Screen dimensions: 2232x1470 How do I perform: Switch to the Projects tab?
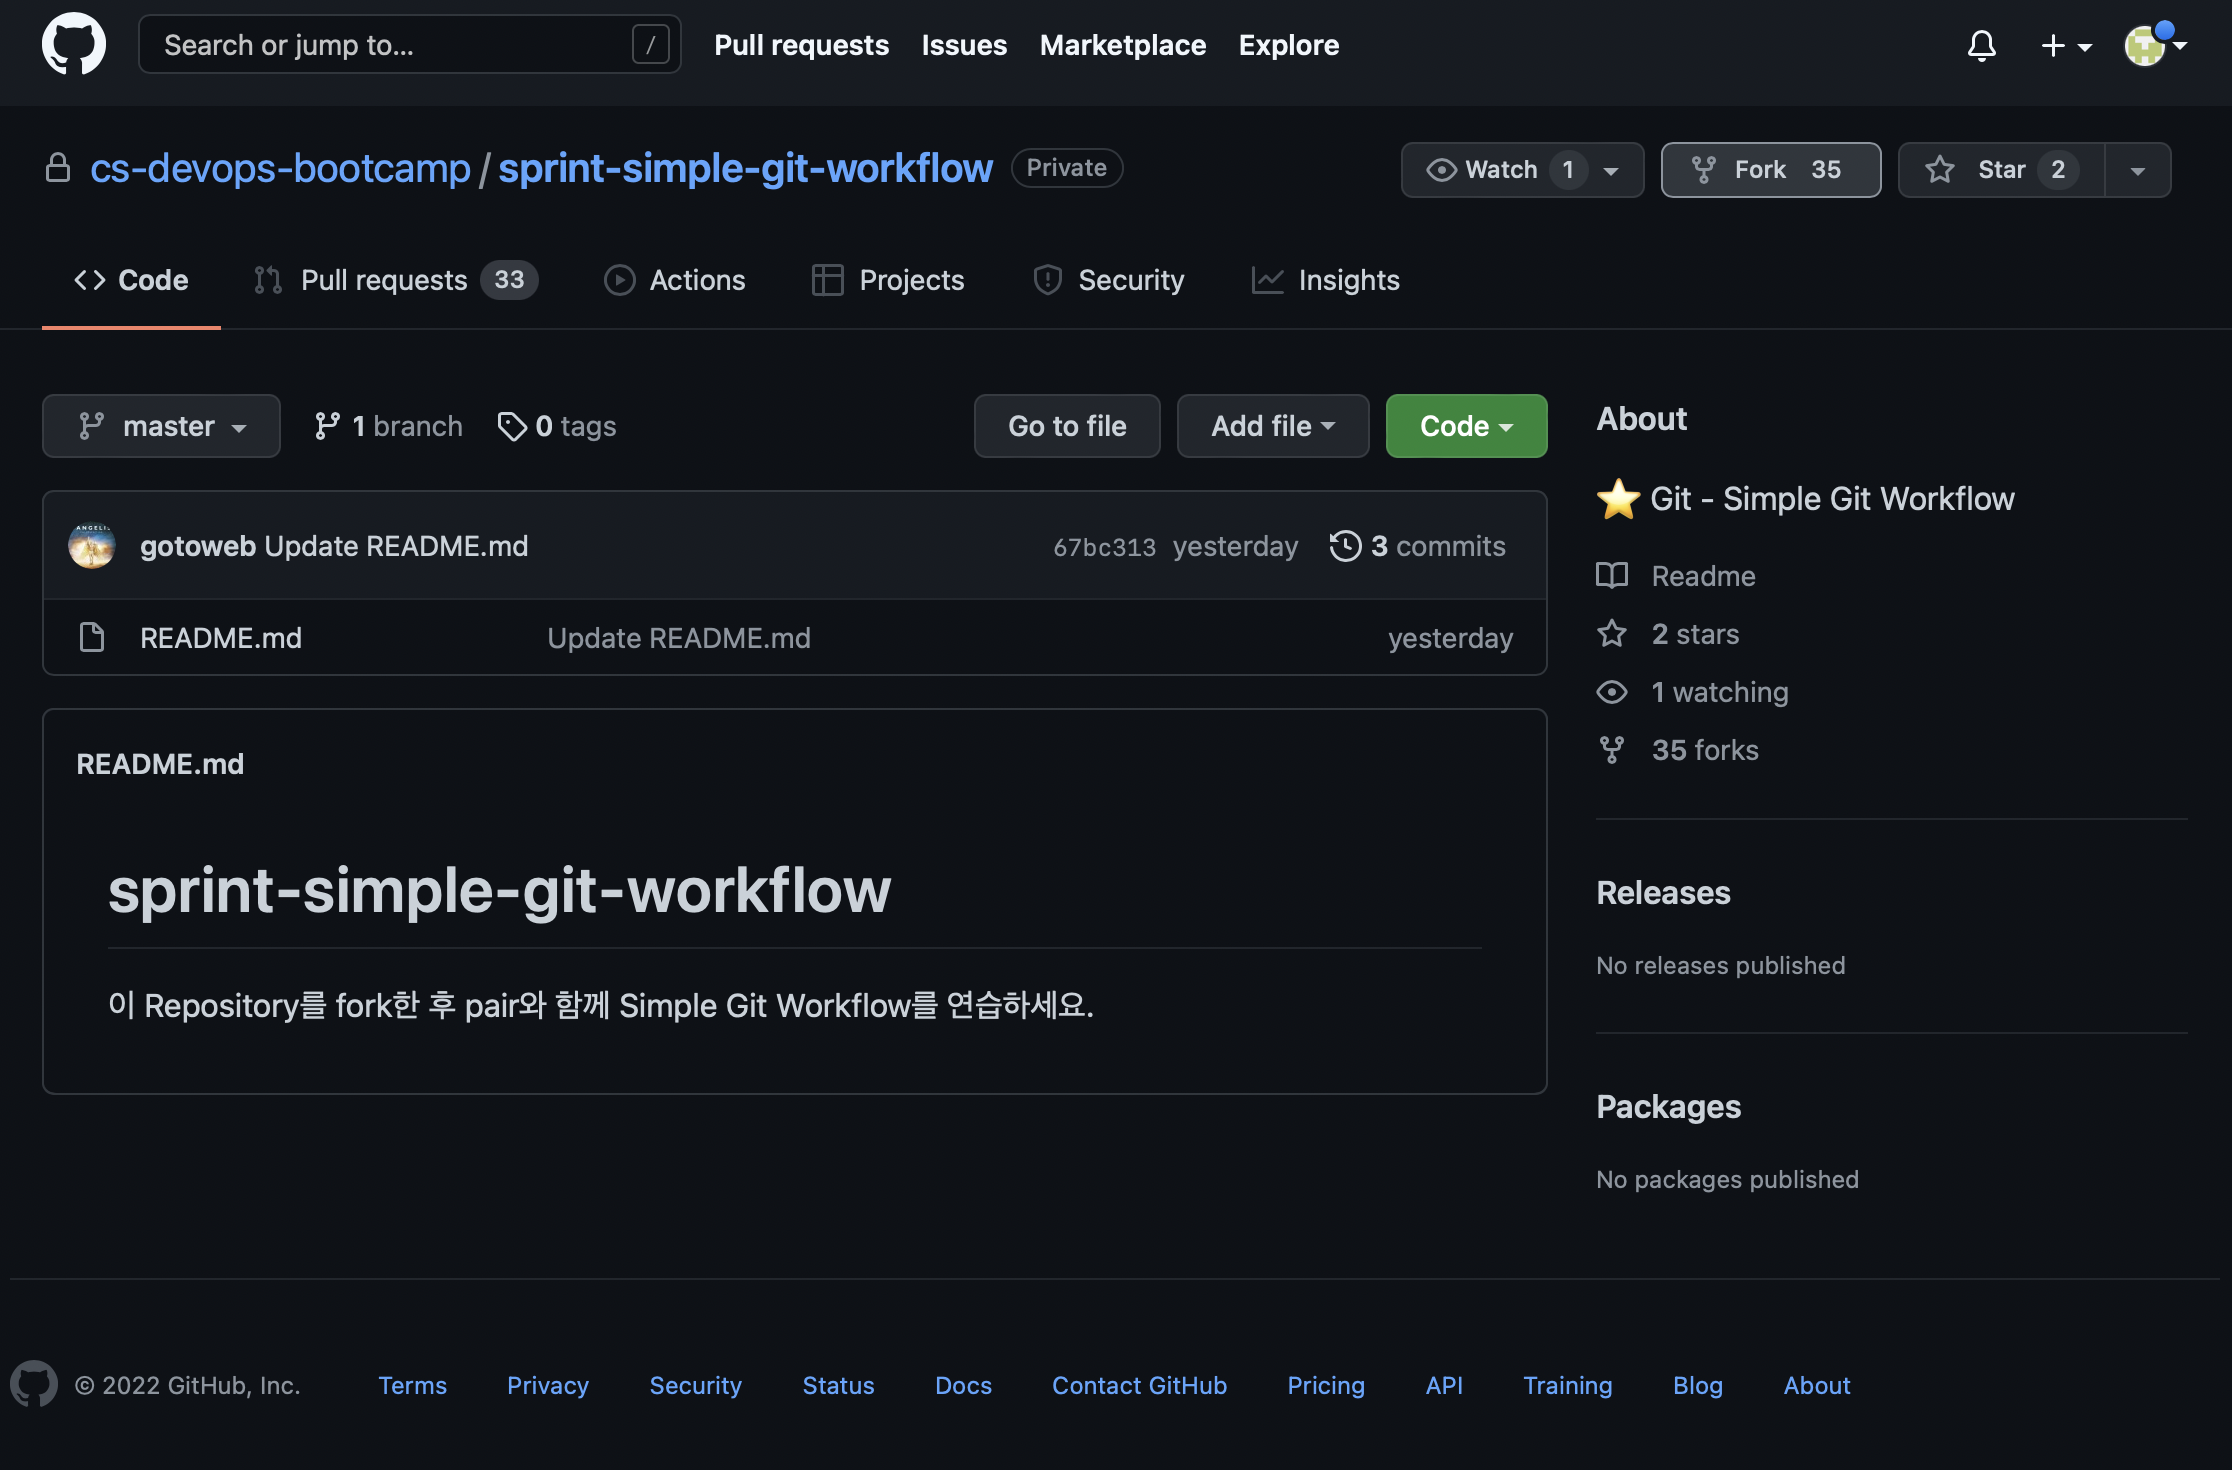pos(888,280)
